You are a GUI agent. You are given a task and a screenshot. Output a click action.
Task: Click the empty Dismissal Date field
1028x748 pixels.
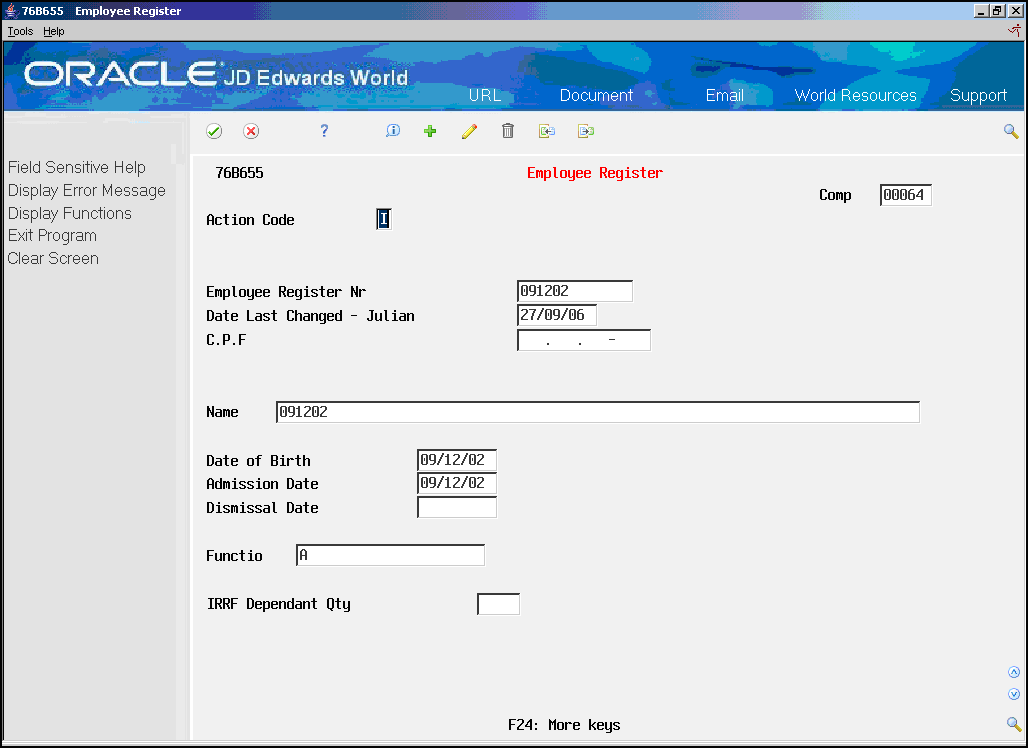tap(457, 507)
